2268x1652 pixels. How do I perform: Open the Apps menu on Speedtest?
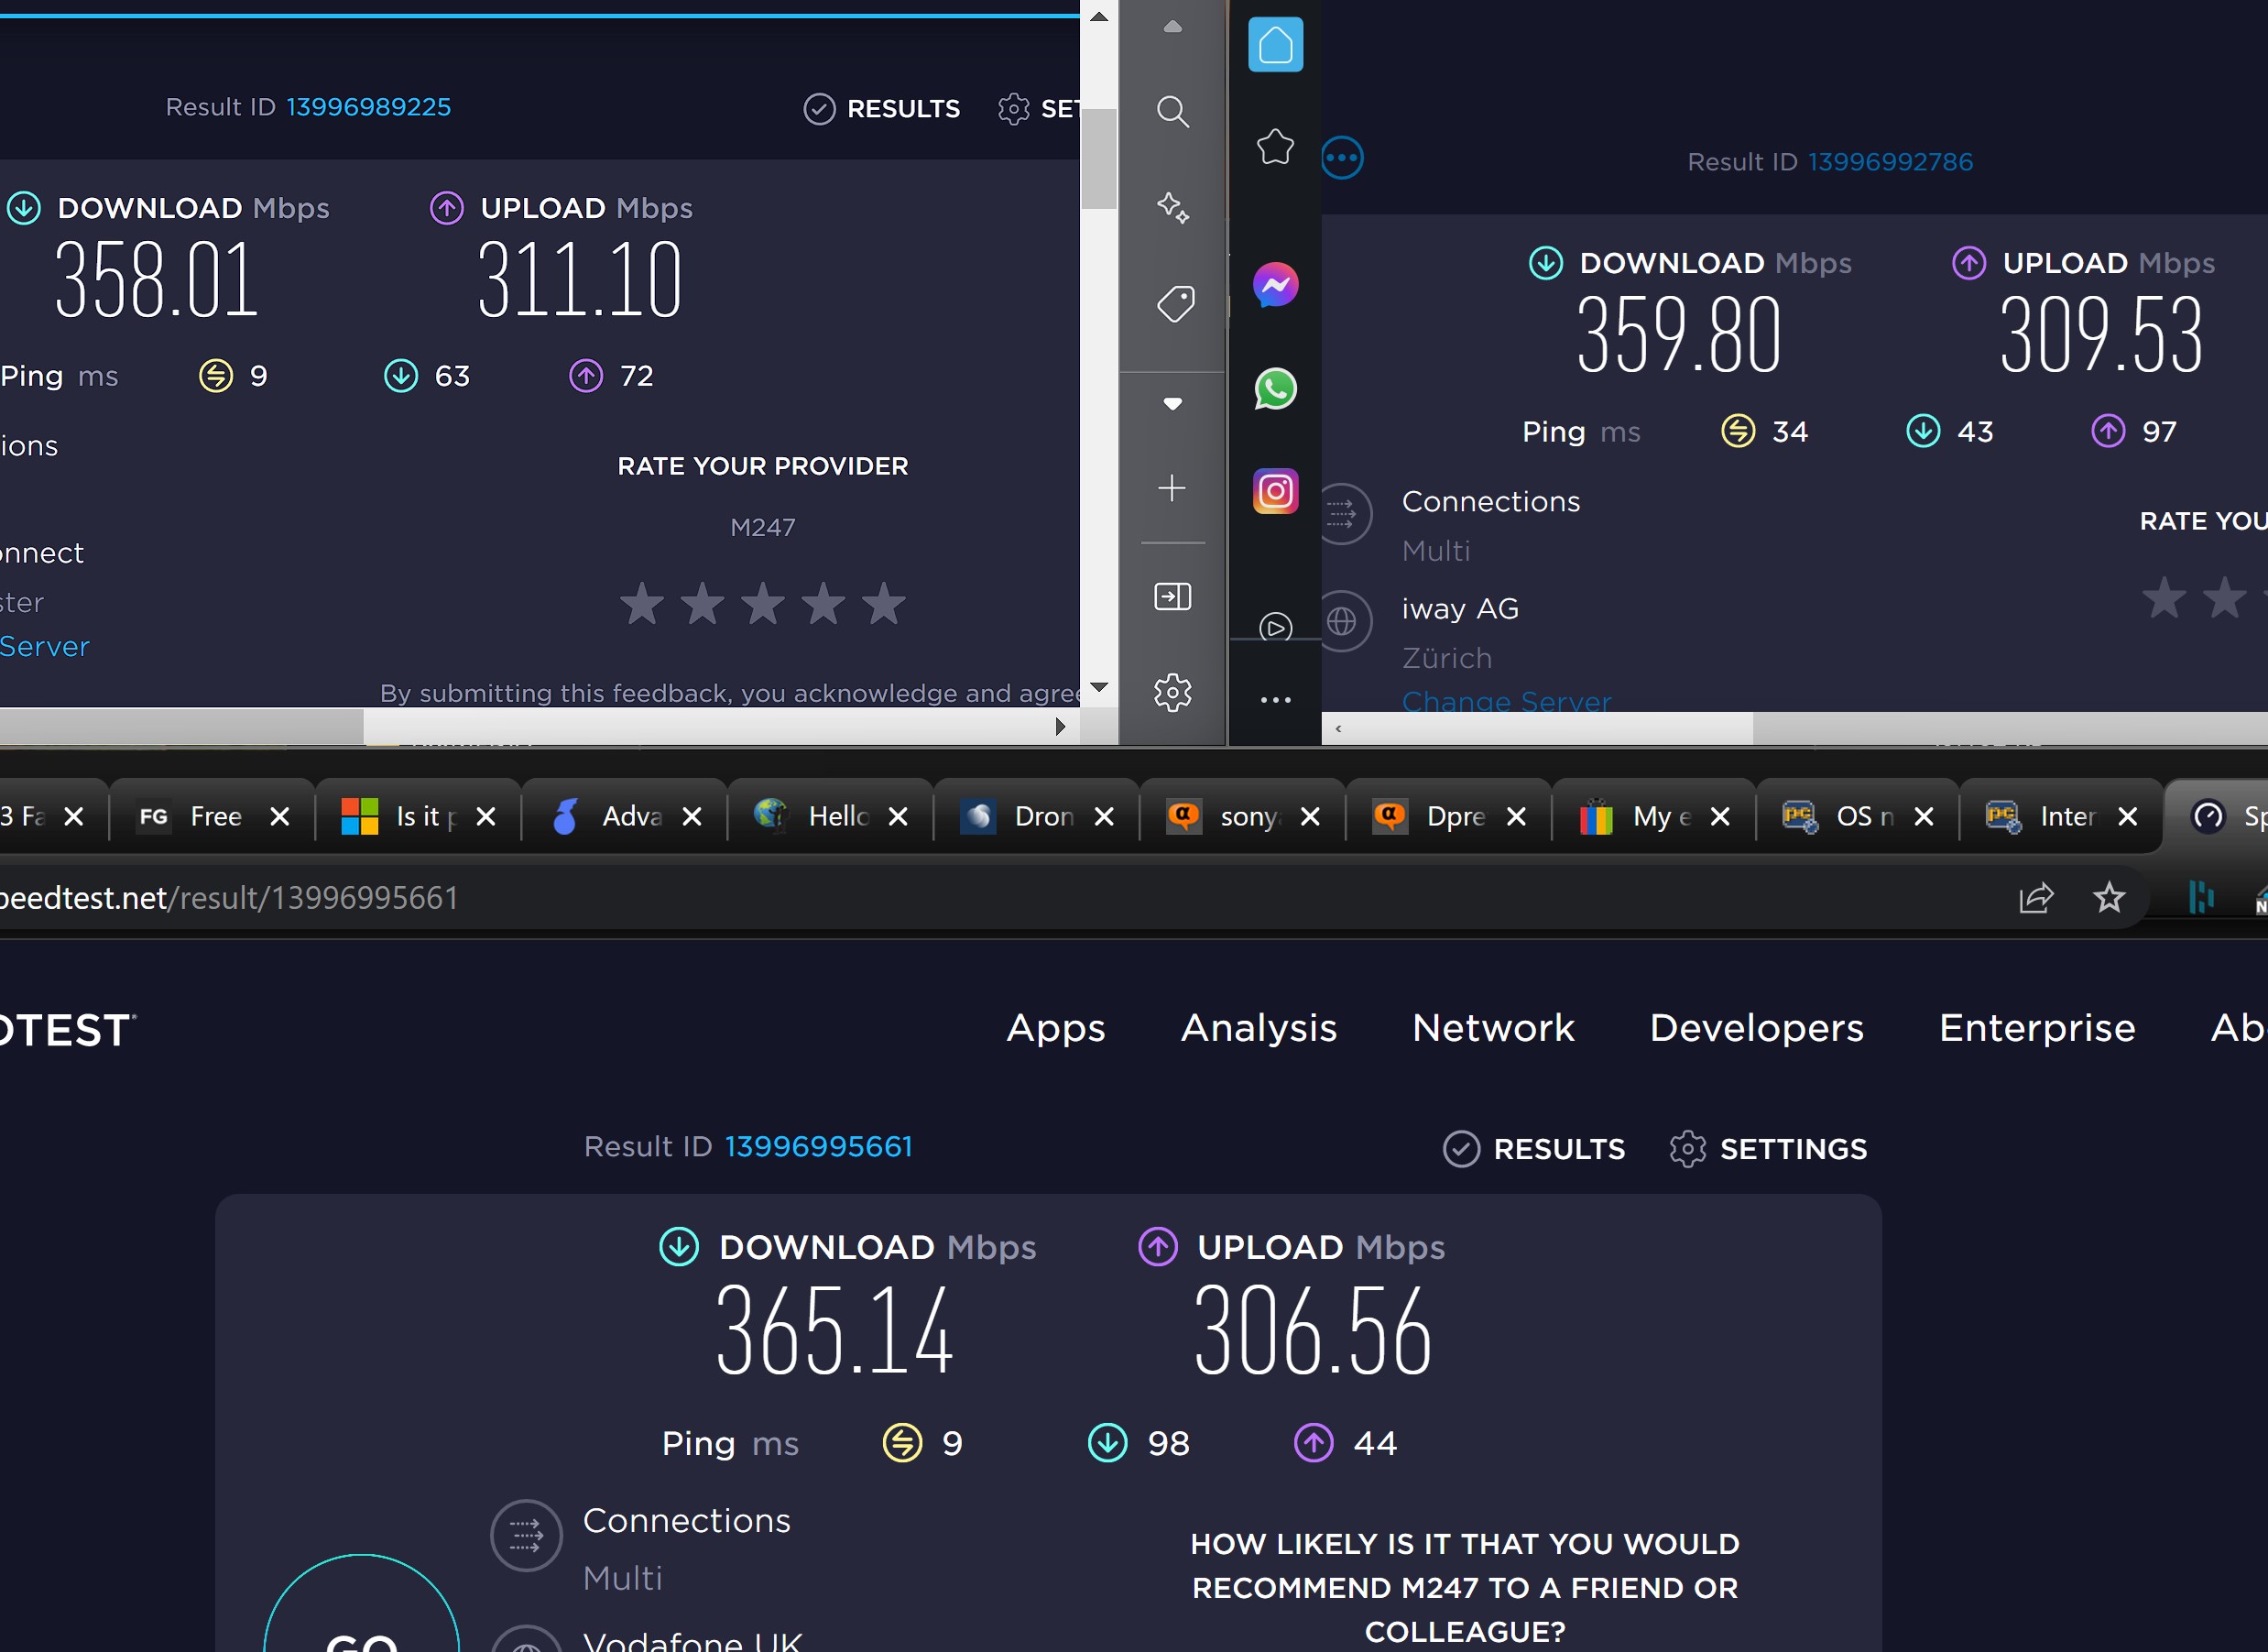[x=1056, y=1028]
